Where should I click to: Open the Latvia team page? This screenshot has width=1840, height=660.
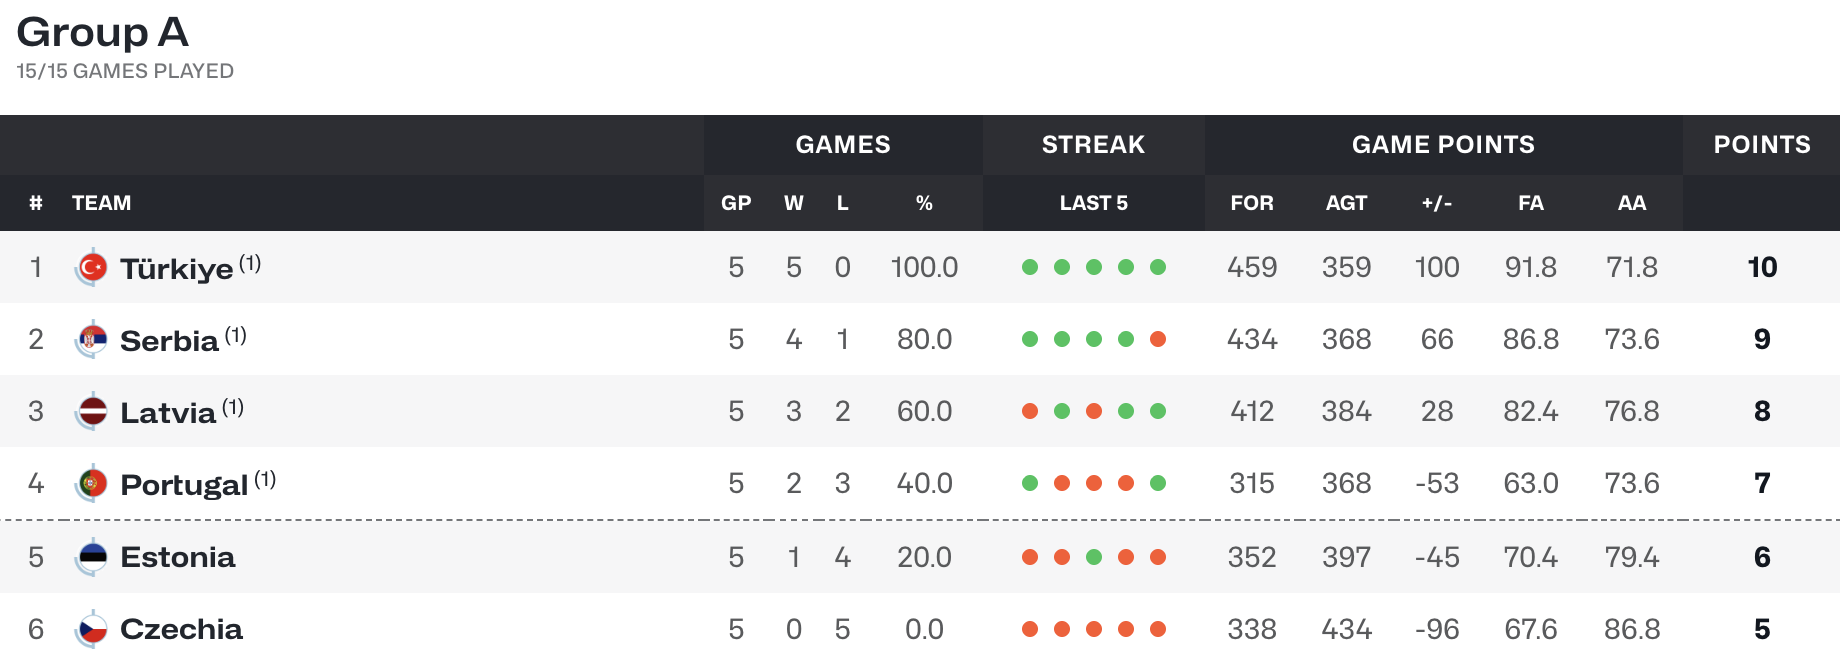click(168, 413)
